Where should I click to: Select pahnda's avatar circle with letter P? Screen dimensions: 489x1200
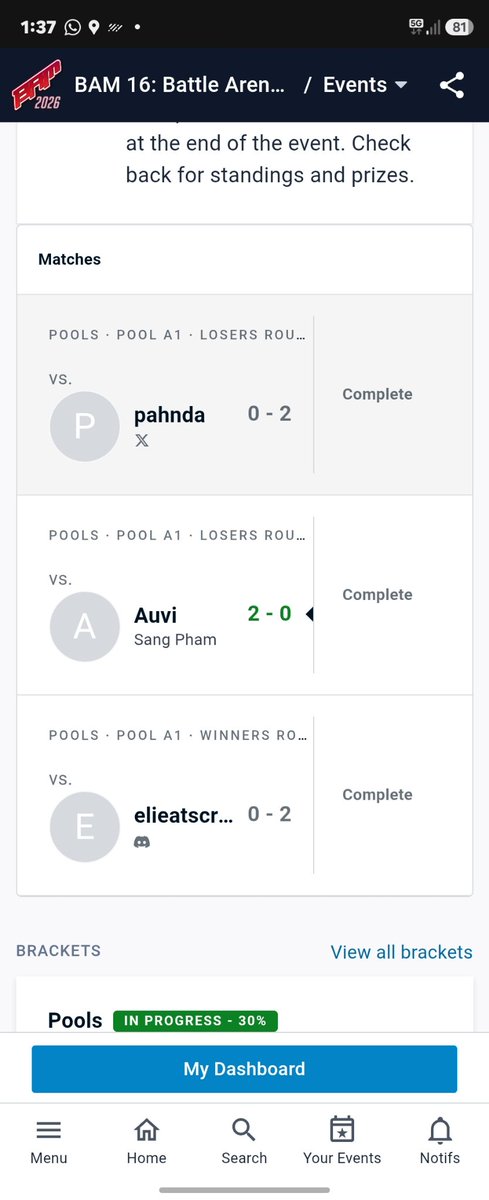(x=85, y=426)
